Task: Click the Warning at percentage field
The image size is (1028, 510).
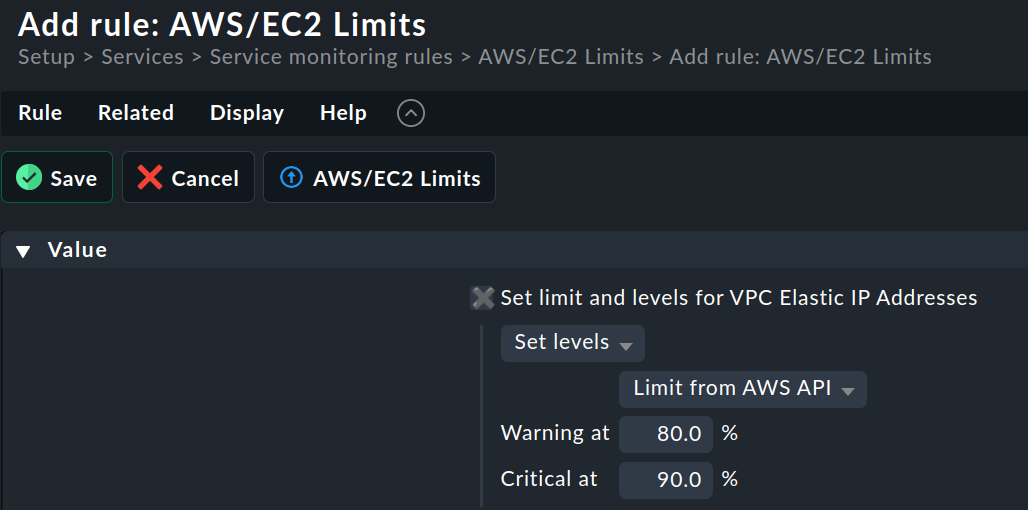Action: (666, 434)
